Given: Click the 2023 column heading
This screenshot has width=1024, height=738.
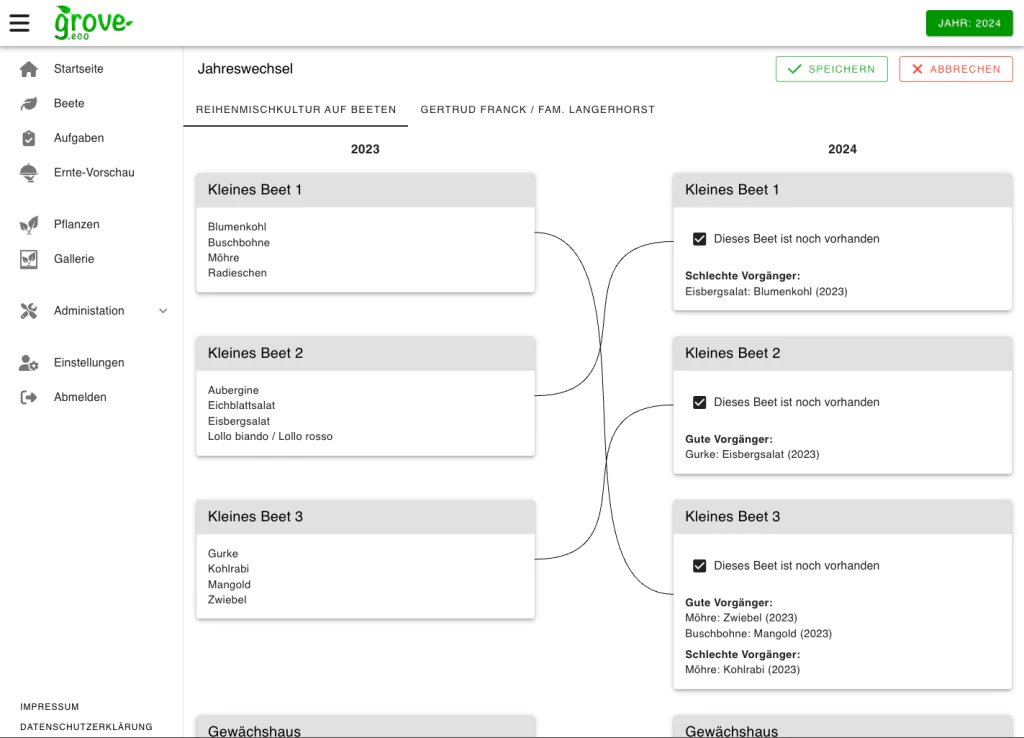Looking at the screenshot, I should tap(365, 149).
